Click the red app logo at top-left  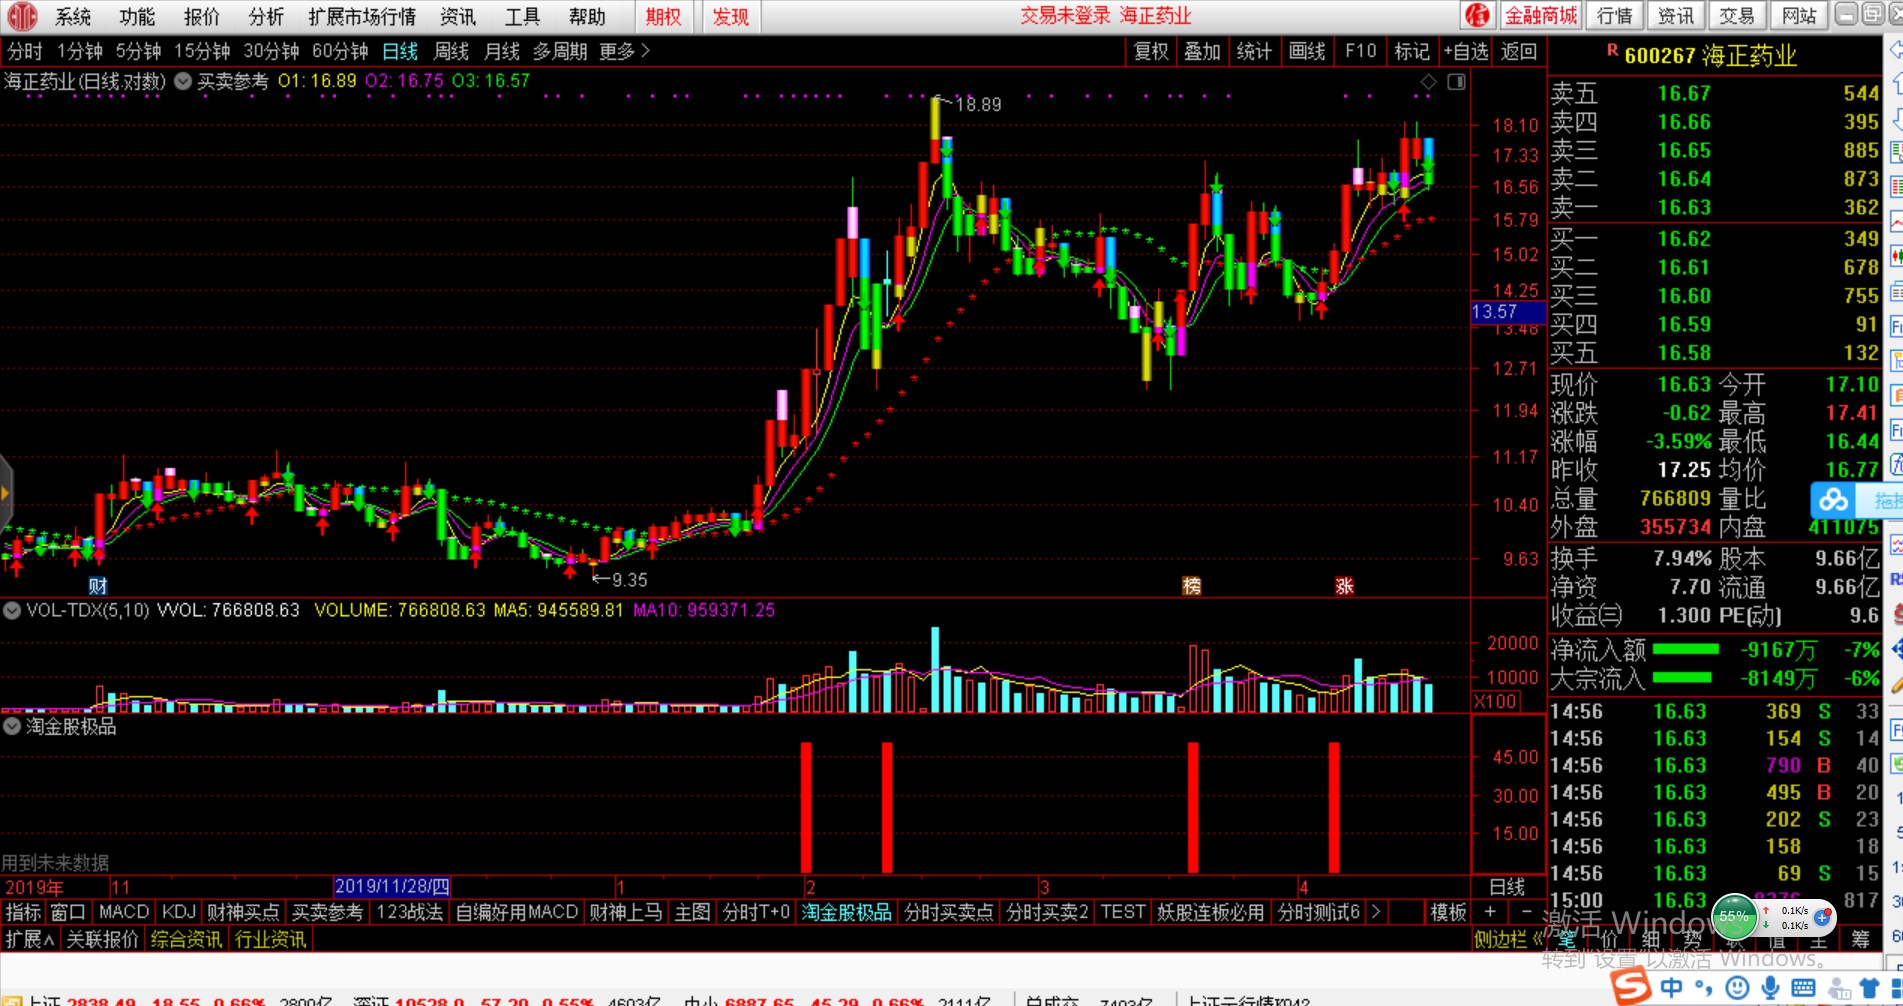click(x=22, y=15)
